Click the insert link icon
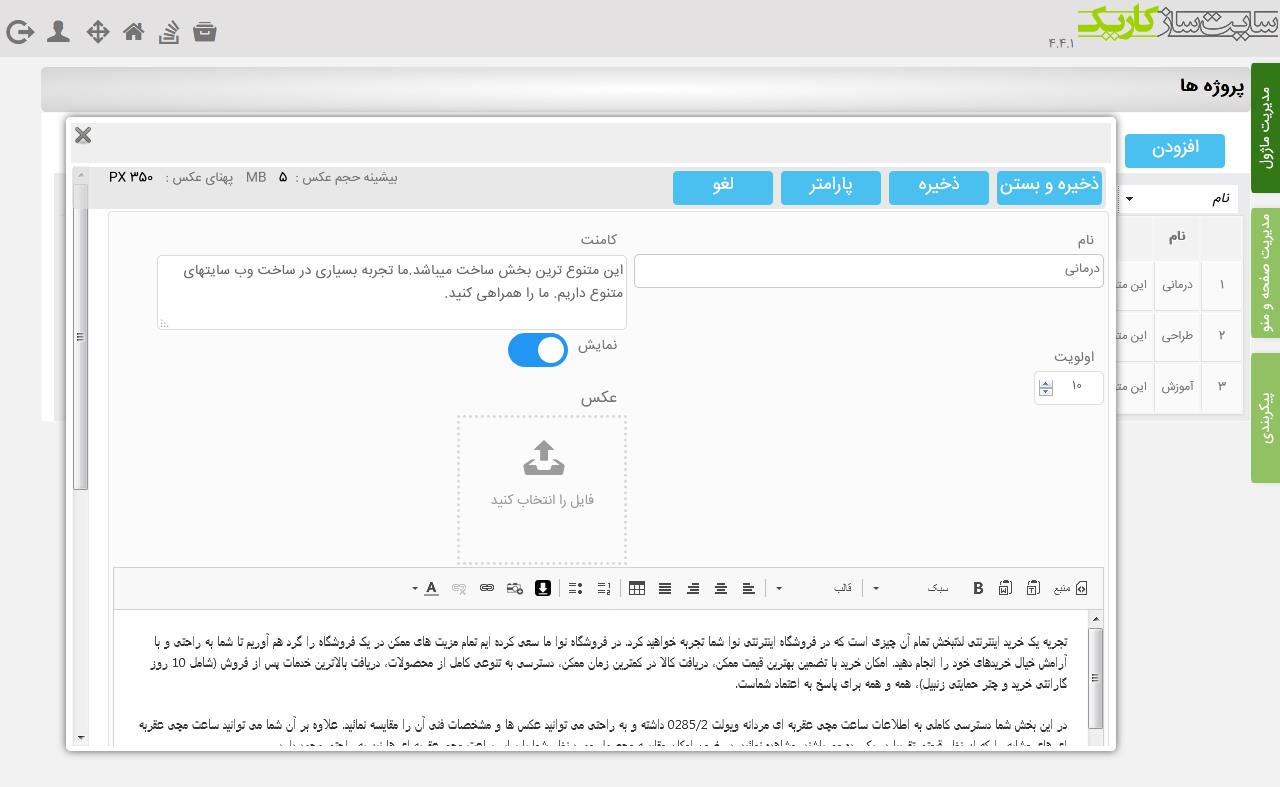The height and width of the screenshot is (787, 1280). 487,588
